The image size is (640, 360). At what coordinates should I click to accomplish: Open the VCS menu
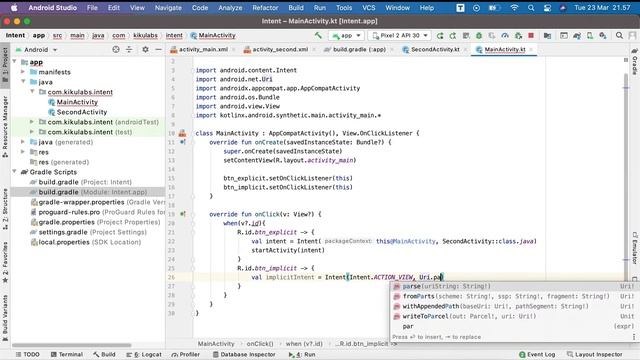click(369, 8)
